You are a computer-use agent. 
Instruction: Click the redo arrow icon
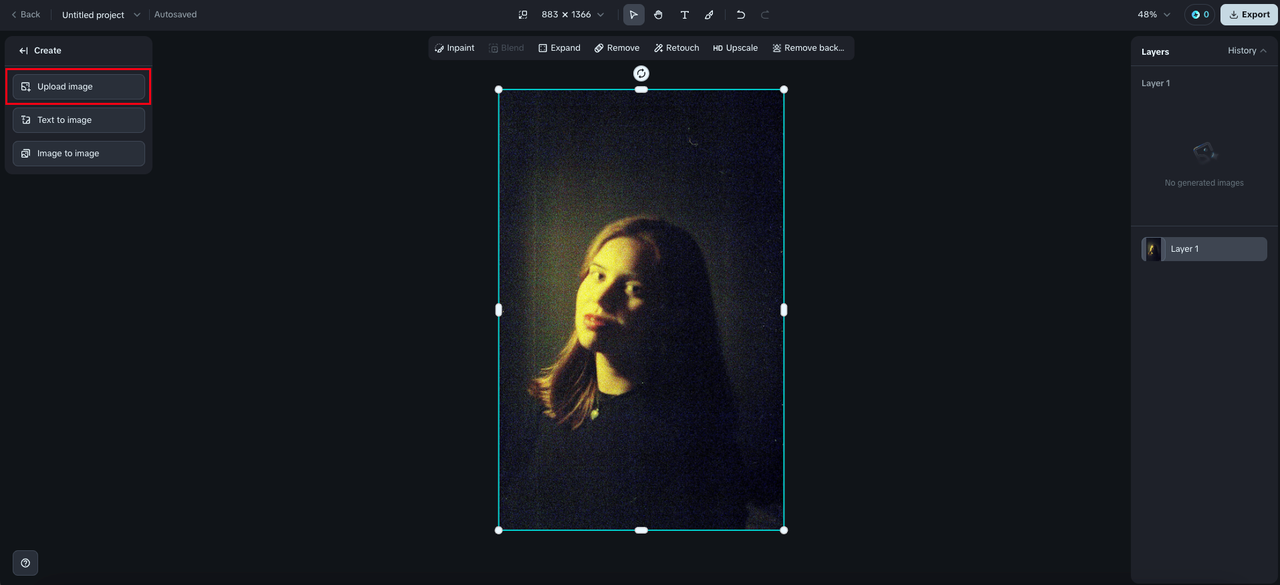(x=765, y=15)
